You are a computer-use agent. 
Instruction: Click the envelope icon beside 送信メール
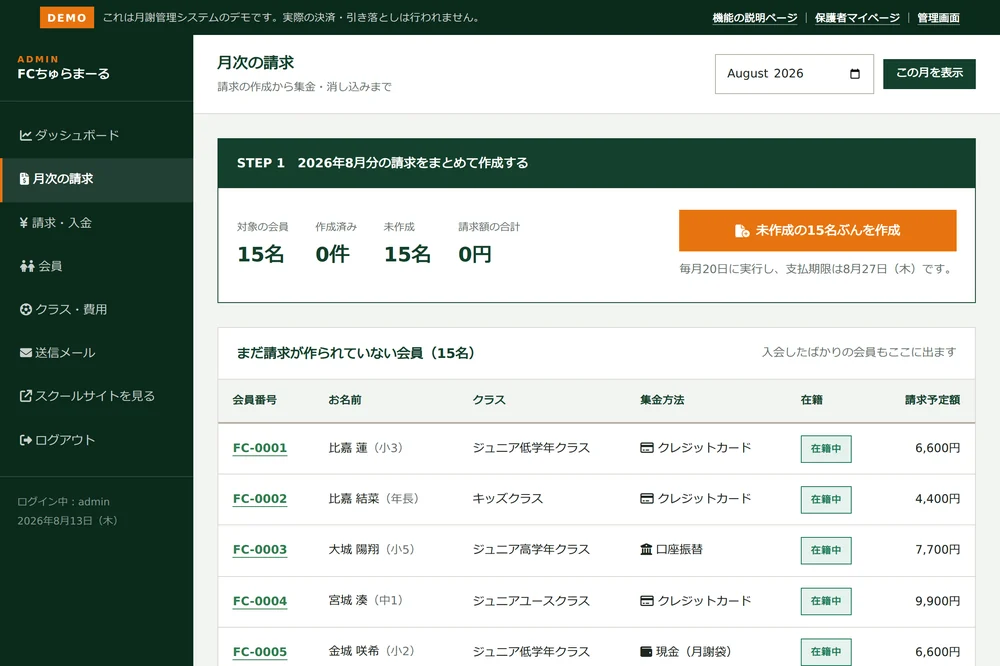(x=26, y=353)
